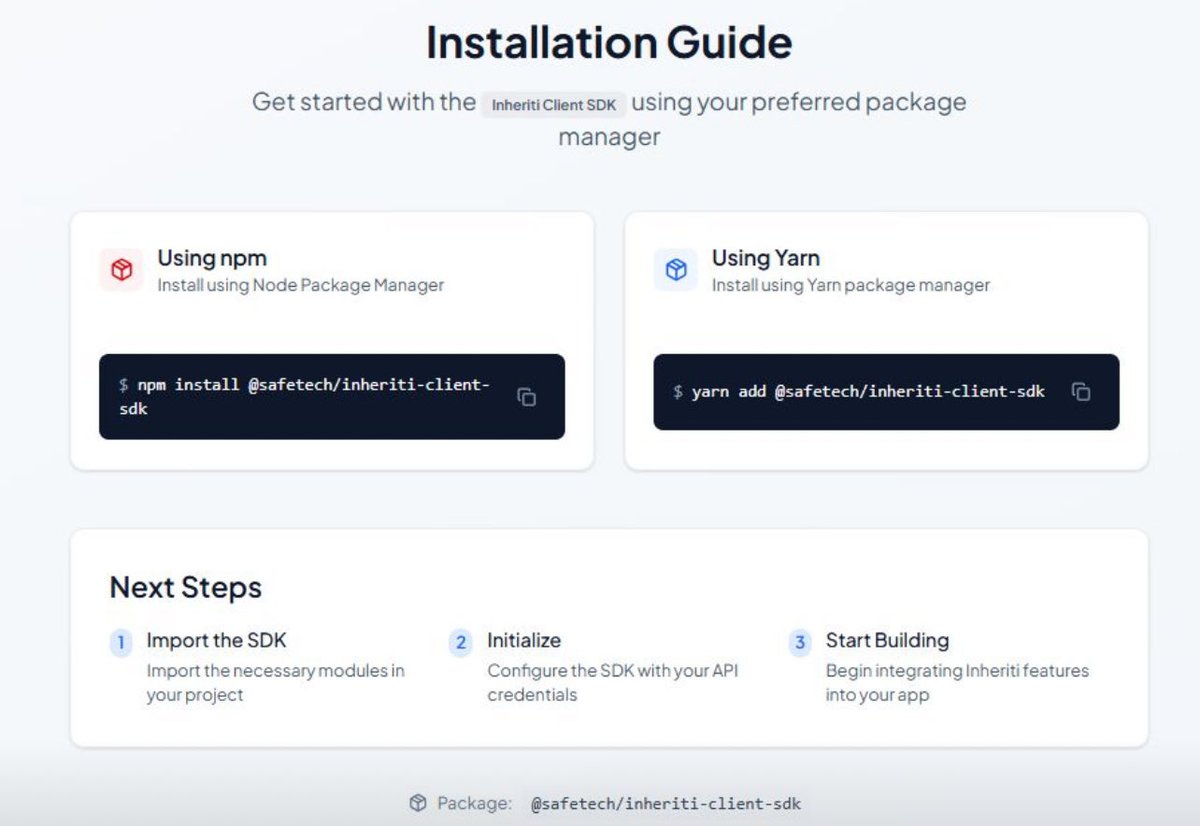Click the blue Yarn package icon

click(676, 270)
